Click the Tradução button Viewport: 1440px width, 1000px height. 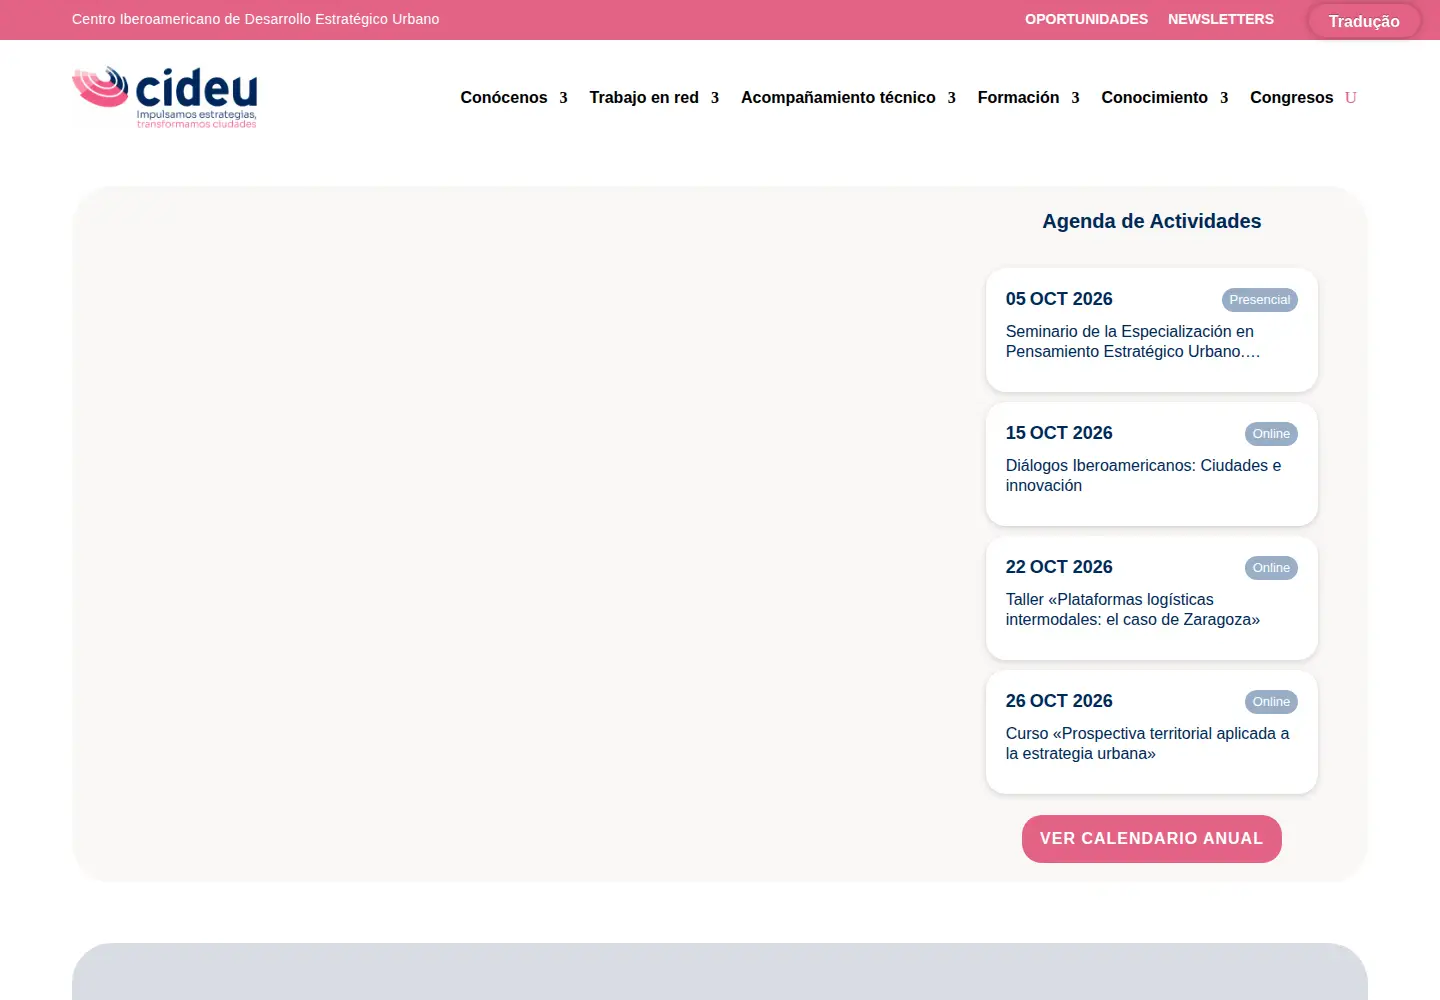tap(1364, 21)
